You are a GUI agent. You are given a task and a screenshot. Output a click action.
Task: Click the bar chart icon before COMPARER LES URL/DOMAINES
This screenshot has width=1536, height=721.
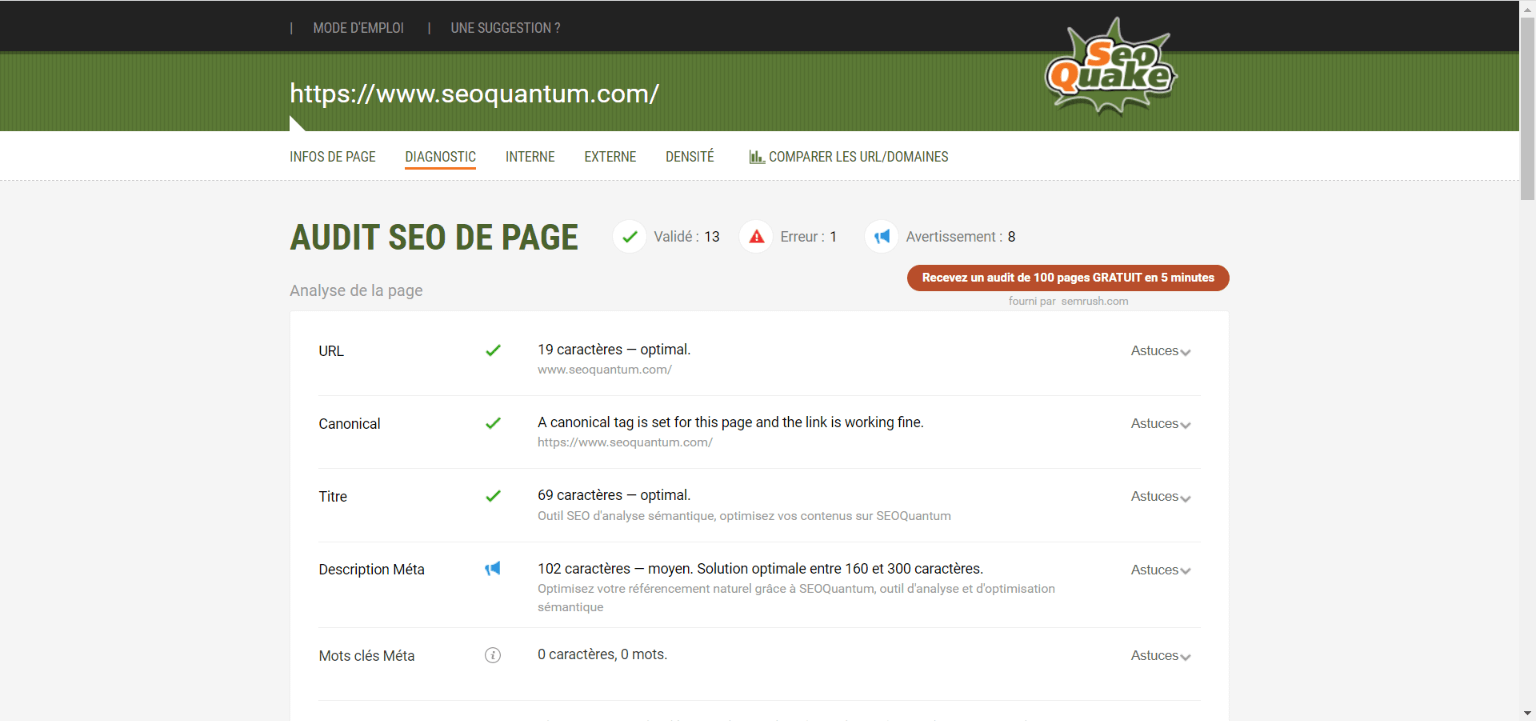[757, 156]
